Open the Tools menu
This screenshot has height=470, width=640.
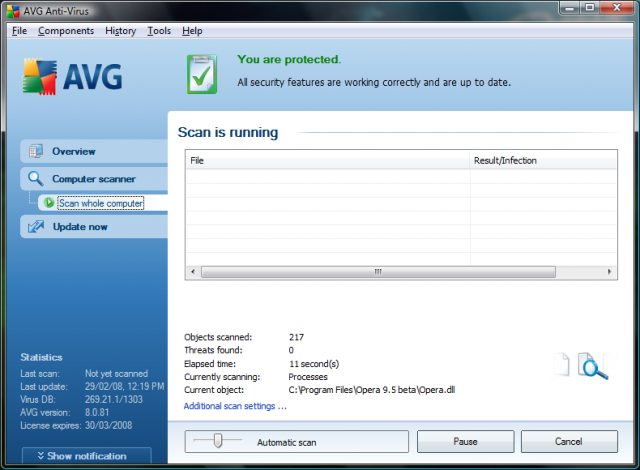[x=159, y=31]
